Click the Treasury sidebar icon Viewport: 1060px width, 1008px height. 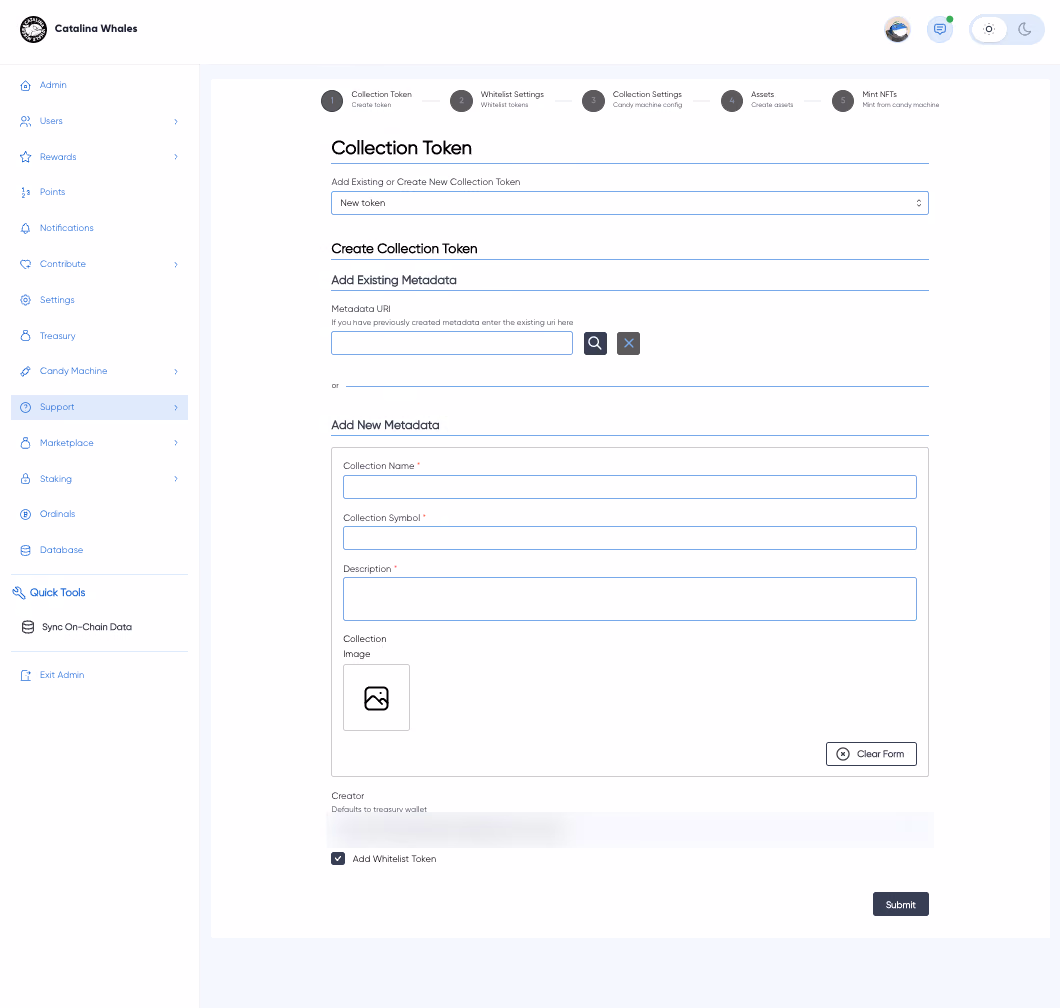point(26,336)
